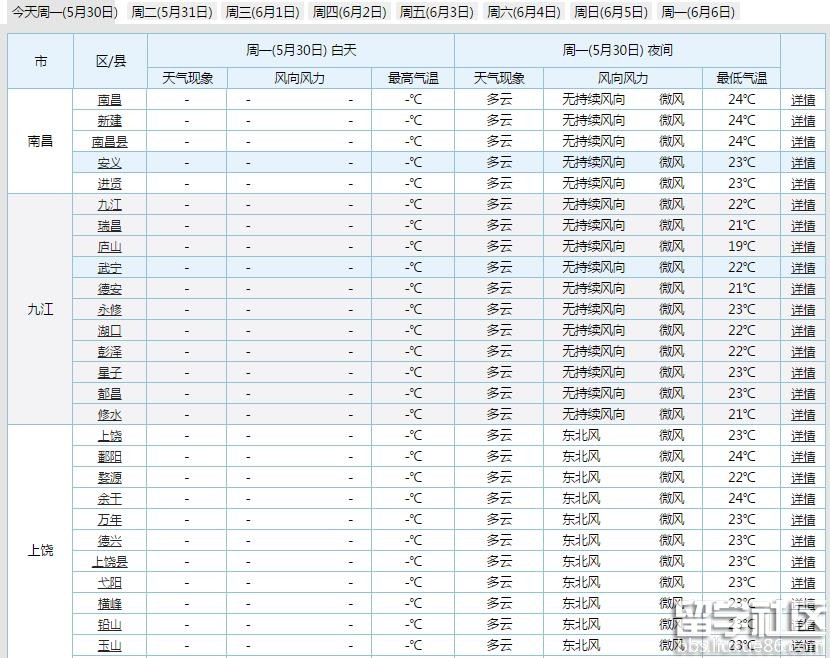Switch to the 今天周一(5月30日) tab
This screenshot has width=830, height=658.
point(64,12)
